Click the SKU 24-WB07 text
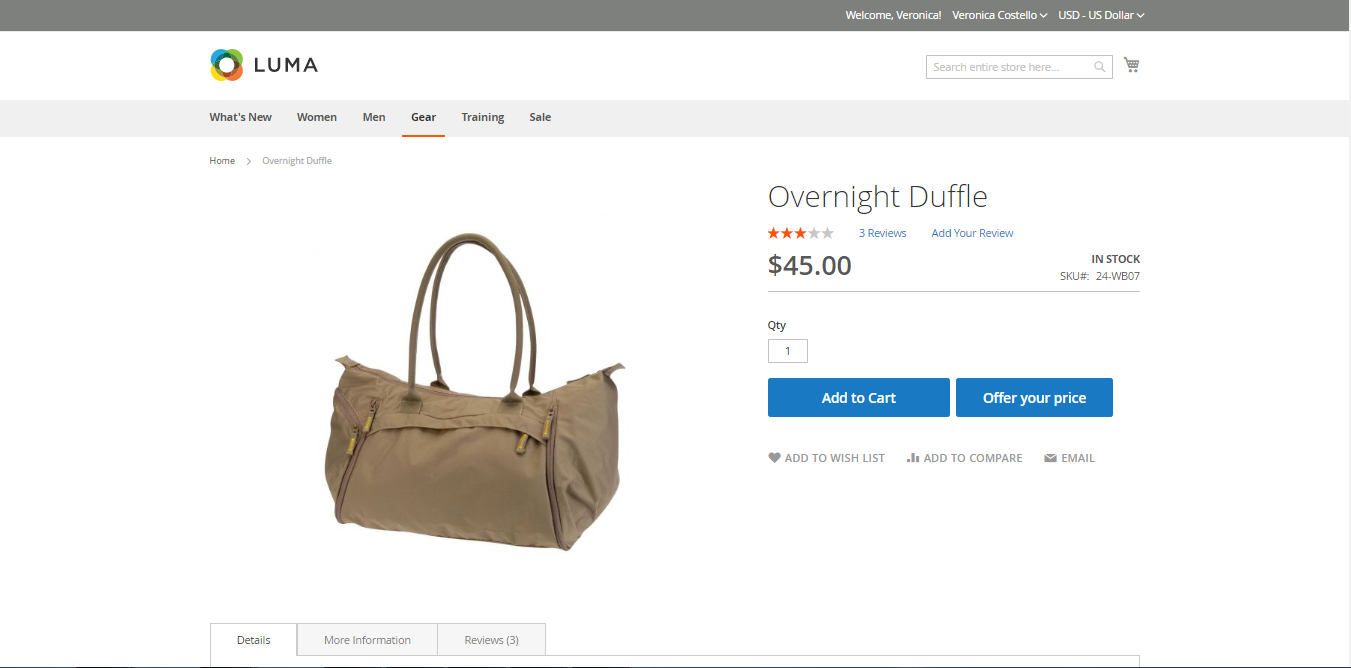Image resolution: width=1351 pixels, height=668 pixels. (x=1100, y=276)
